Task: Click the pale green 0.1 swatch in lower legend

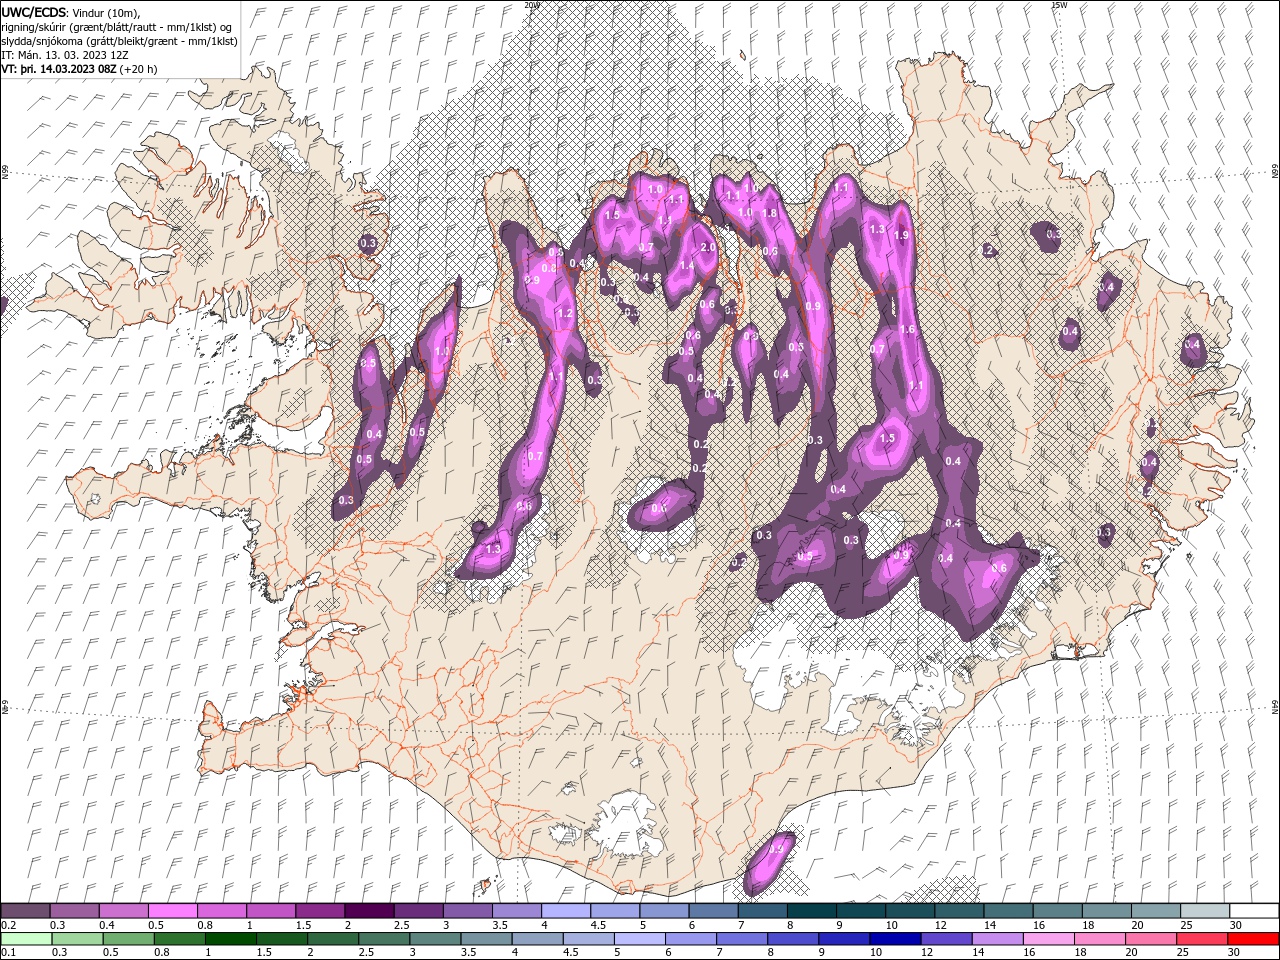Action: [x=26, y=939]
